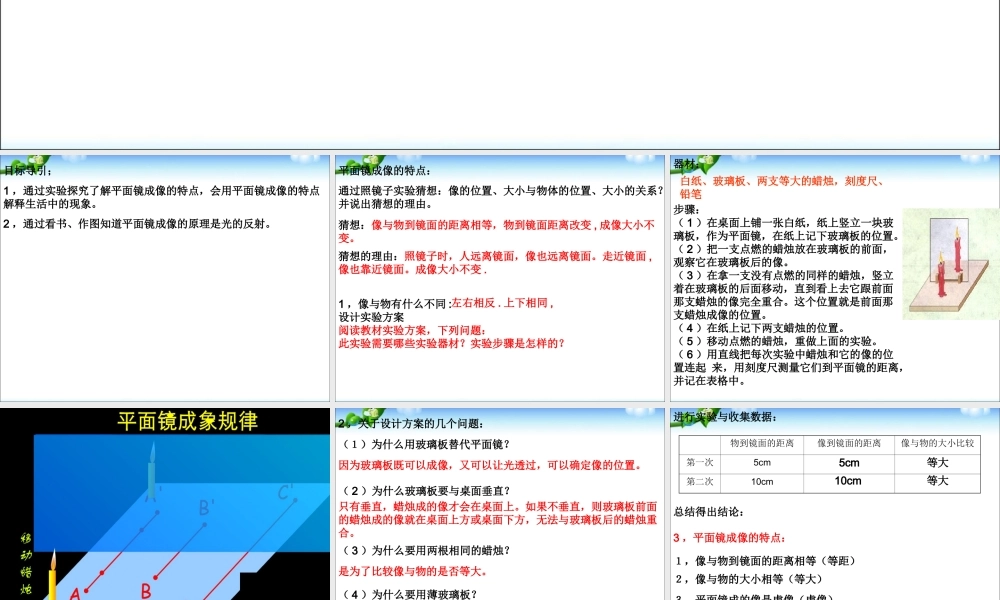Screen dimensions: 1000x600
Task: Click the red point B label in diagram
Action: [146, 590]
